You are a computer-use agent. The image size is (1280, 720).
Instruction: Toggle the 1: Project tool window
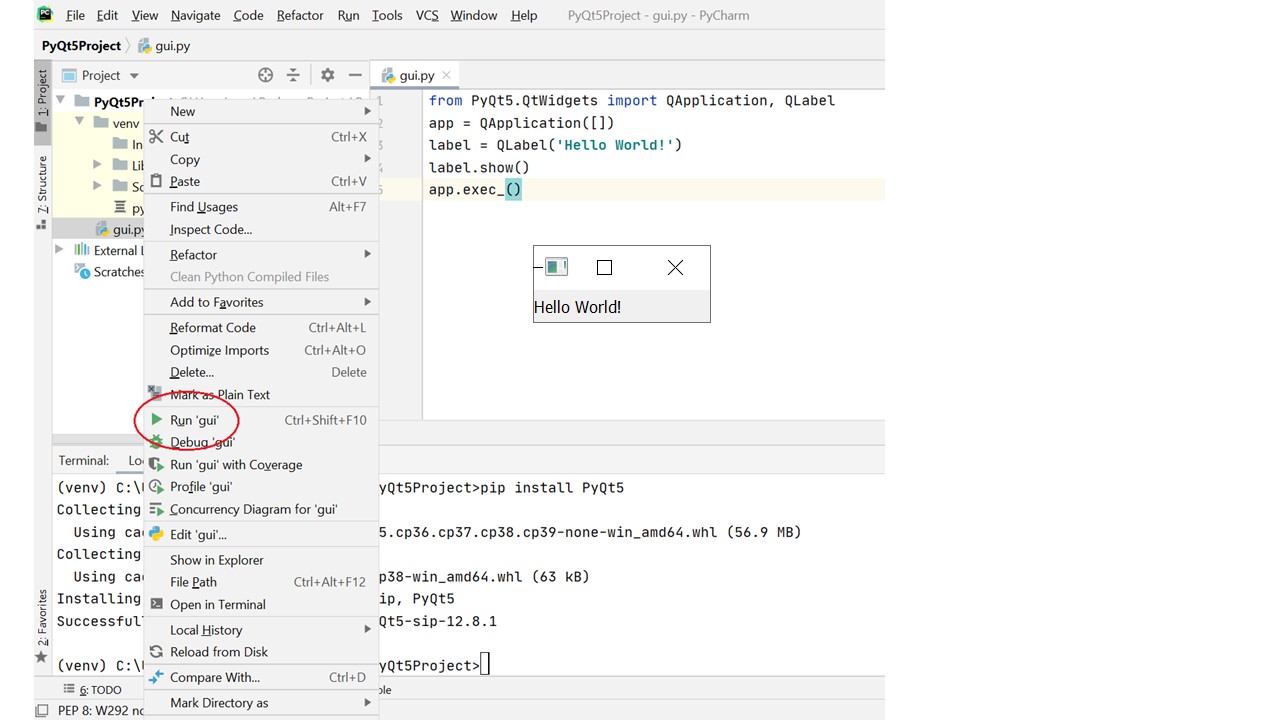[42, 94]
